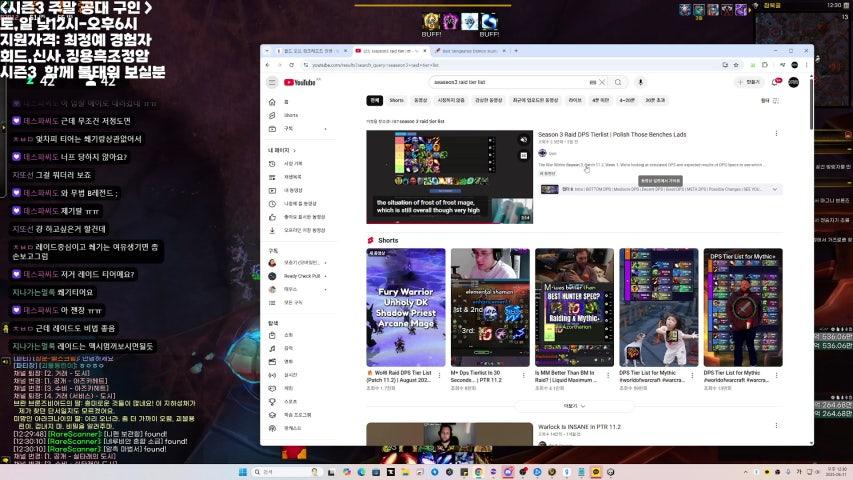Open YouTube notifications bell
The width and height of the screenshot is (853, 480).
tap(775, 82)
